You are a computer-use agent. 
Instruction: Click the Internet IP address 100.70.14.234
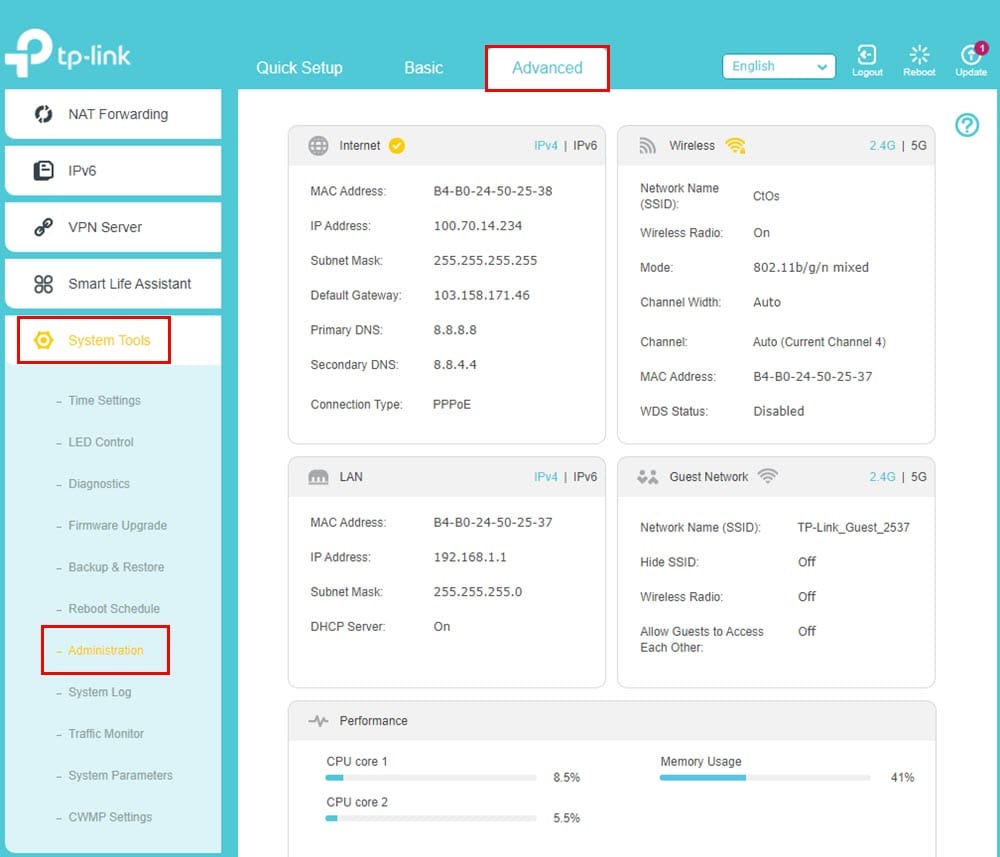[478, 226]
